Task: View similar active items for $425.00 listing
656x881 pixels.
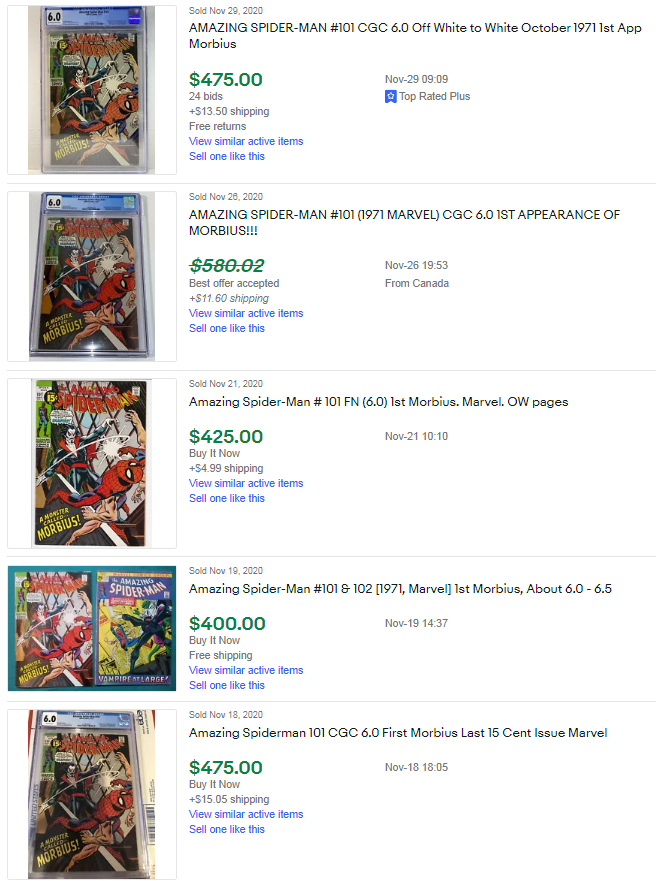Action: [246, 483]
